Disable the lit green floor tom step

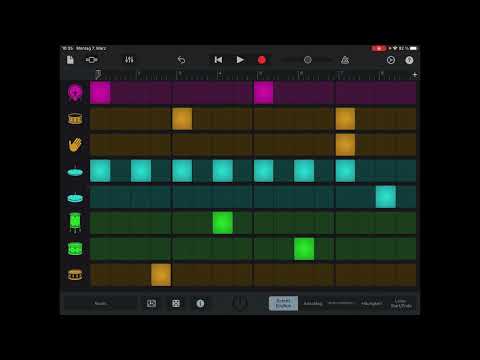point(223,223)
